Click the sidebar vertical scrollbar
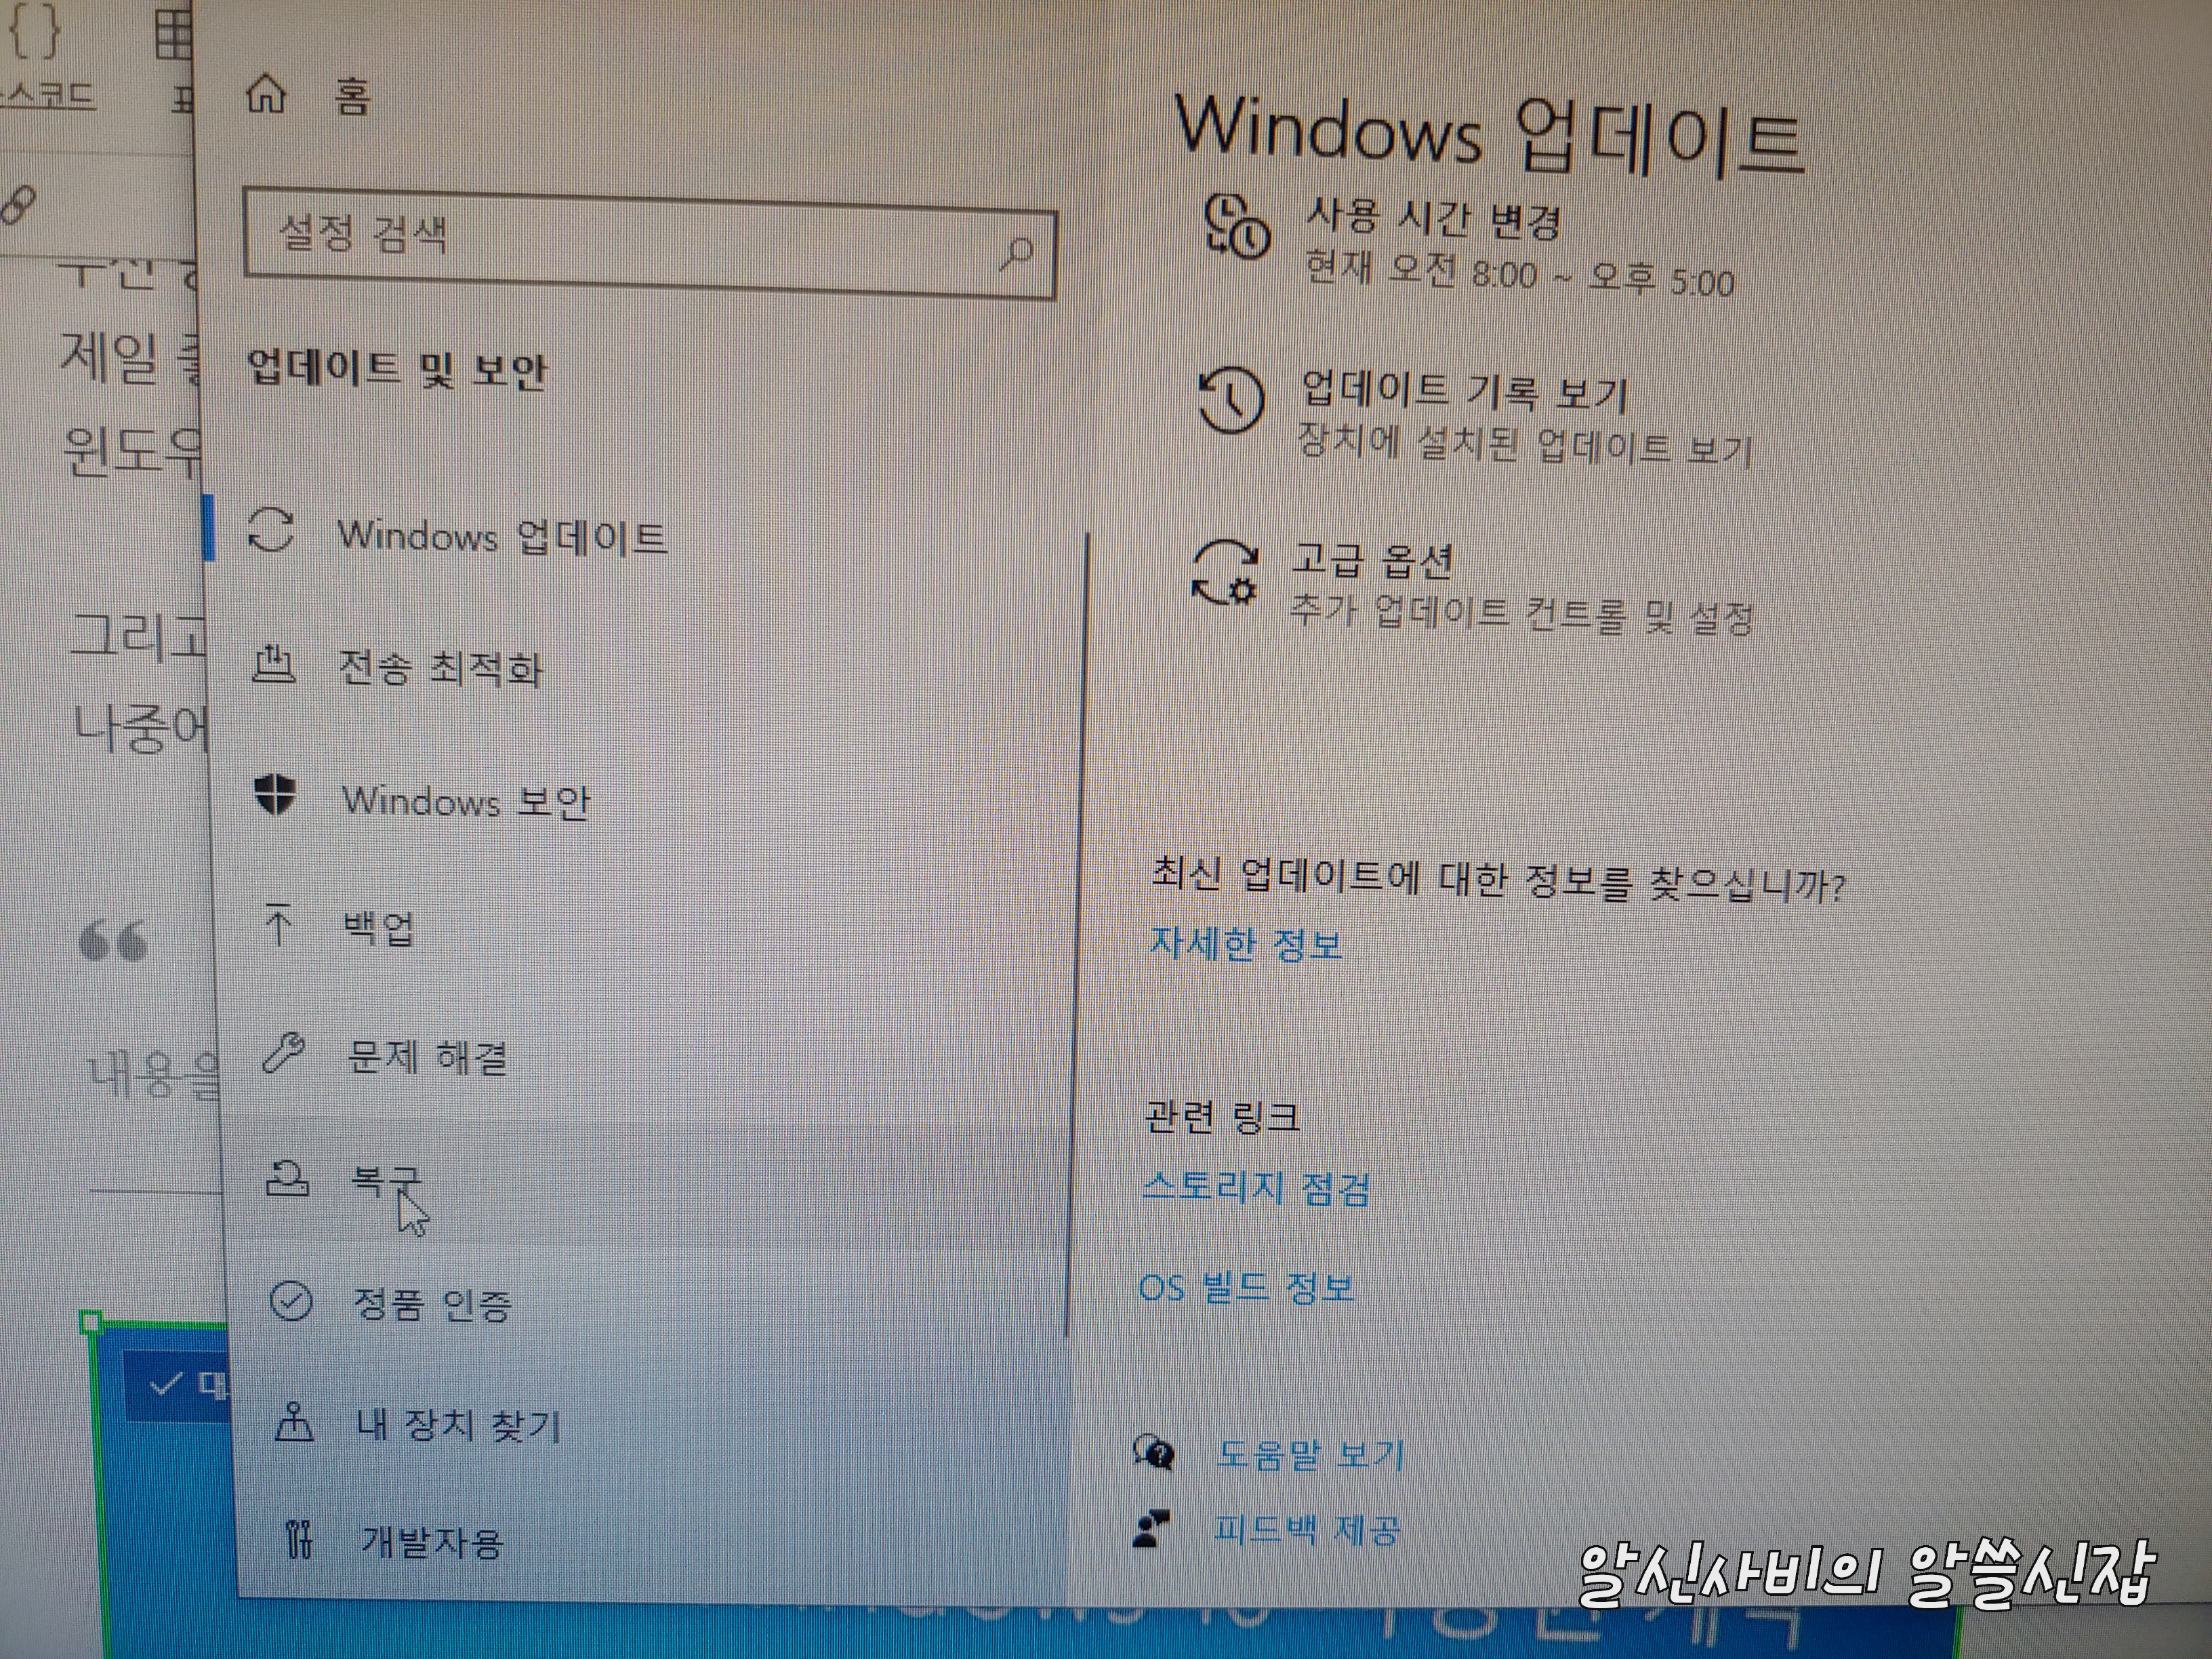 [1078, 935]
